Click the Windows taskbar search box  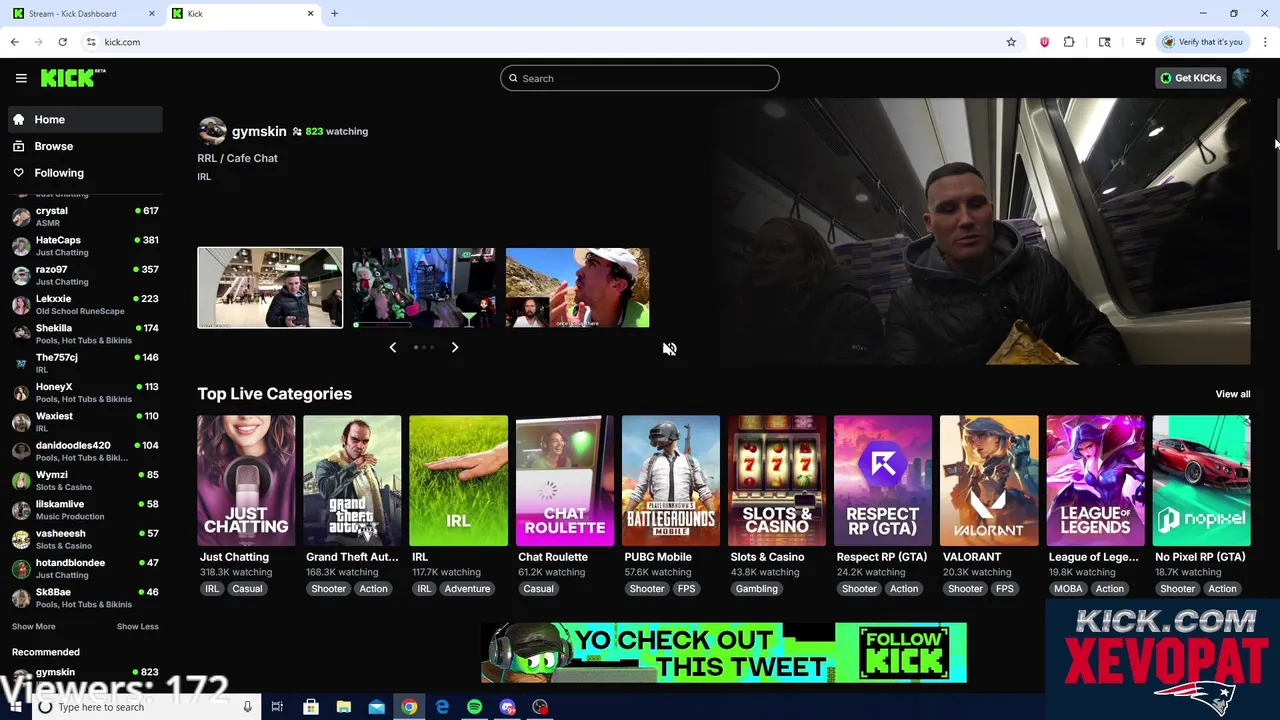tap(147, 707)
